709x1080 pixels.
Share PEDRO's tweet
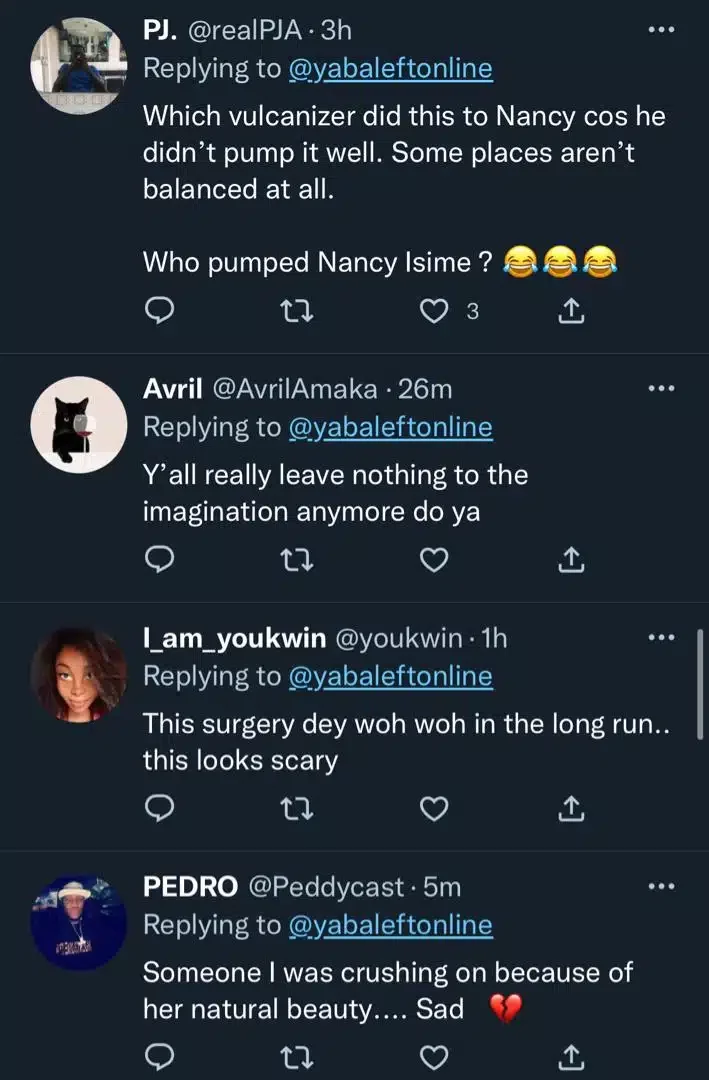(x=569, y=1056)
